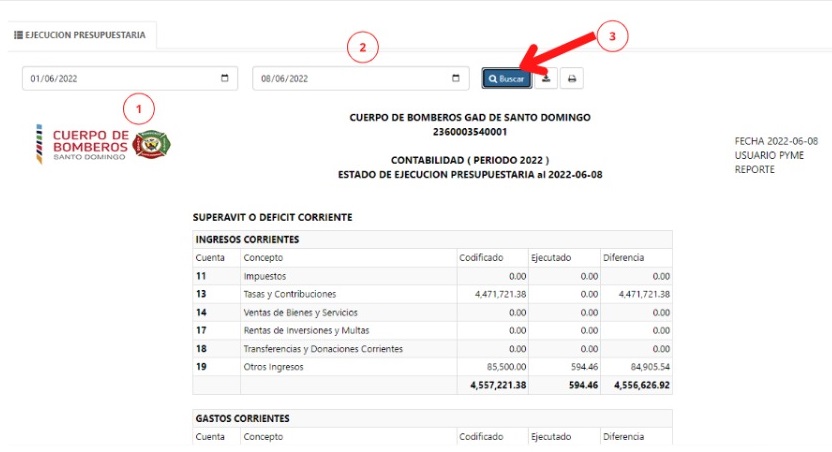Viewport: 832px width, 452px height.
Task: Click the FECHA 2022-06-08 text
Action: click(x=776, y=141)
